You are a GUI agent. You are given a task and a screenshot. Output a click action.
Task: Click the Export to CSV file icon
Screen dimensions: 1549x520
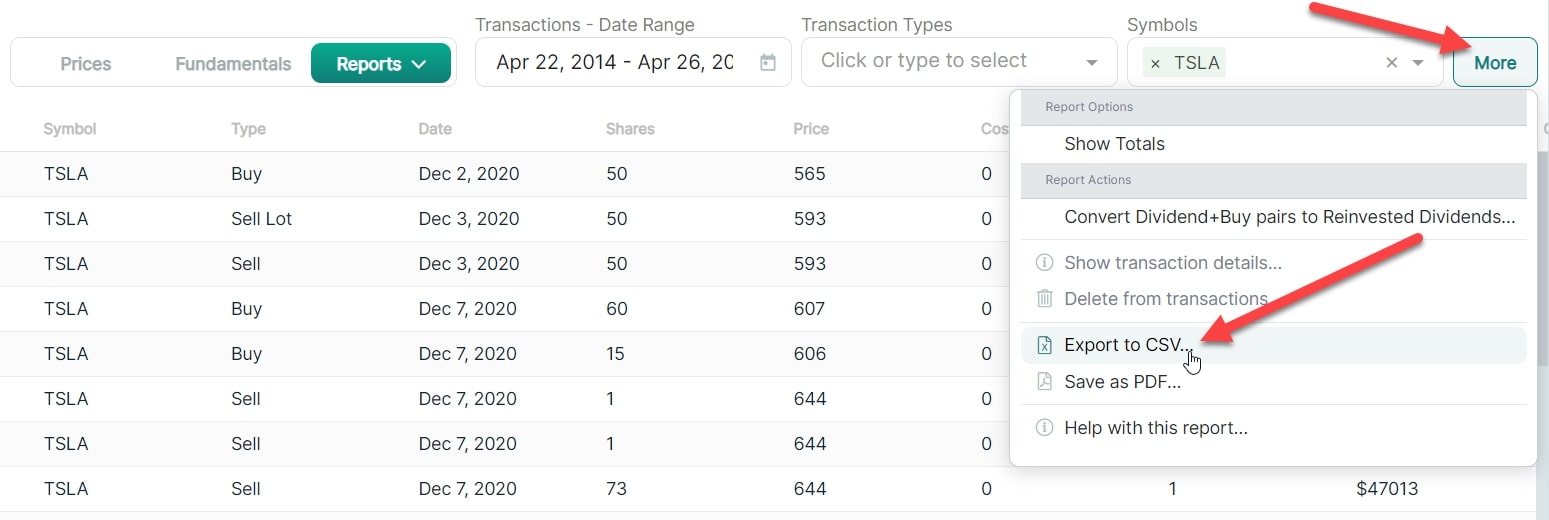pos(1044,345)
